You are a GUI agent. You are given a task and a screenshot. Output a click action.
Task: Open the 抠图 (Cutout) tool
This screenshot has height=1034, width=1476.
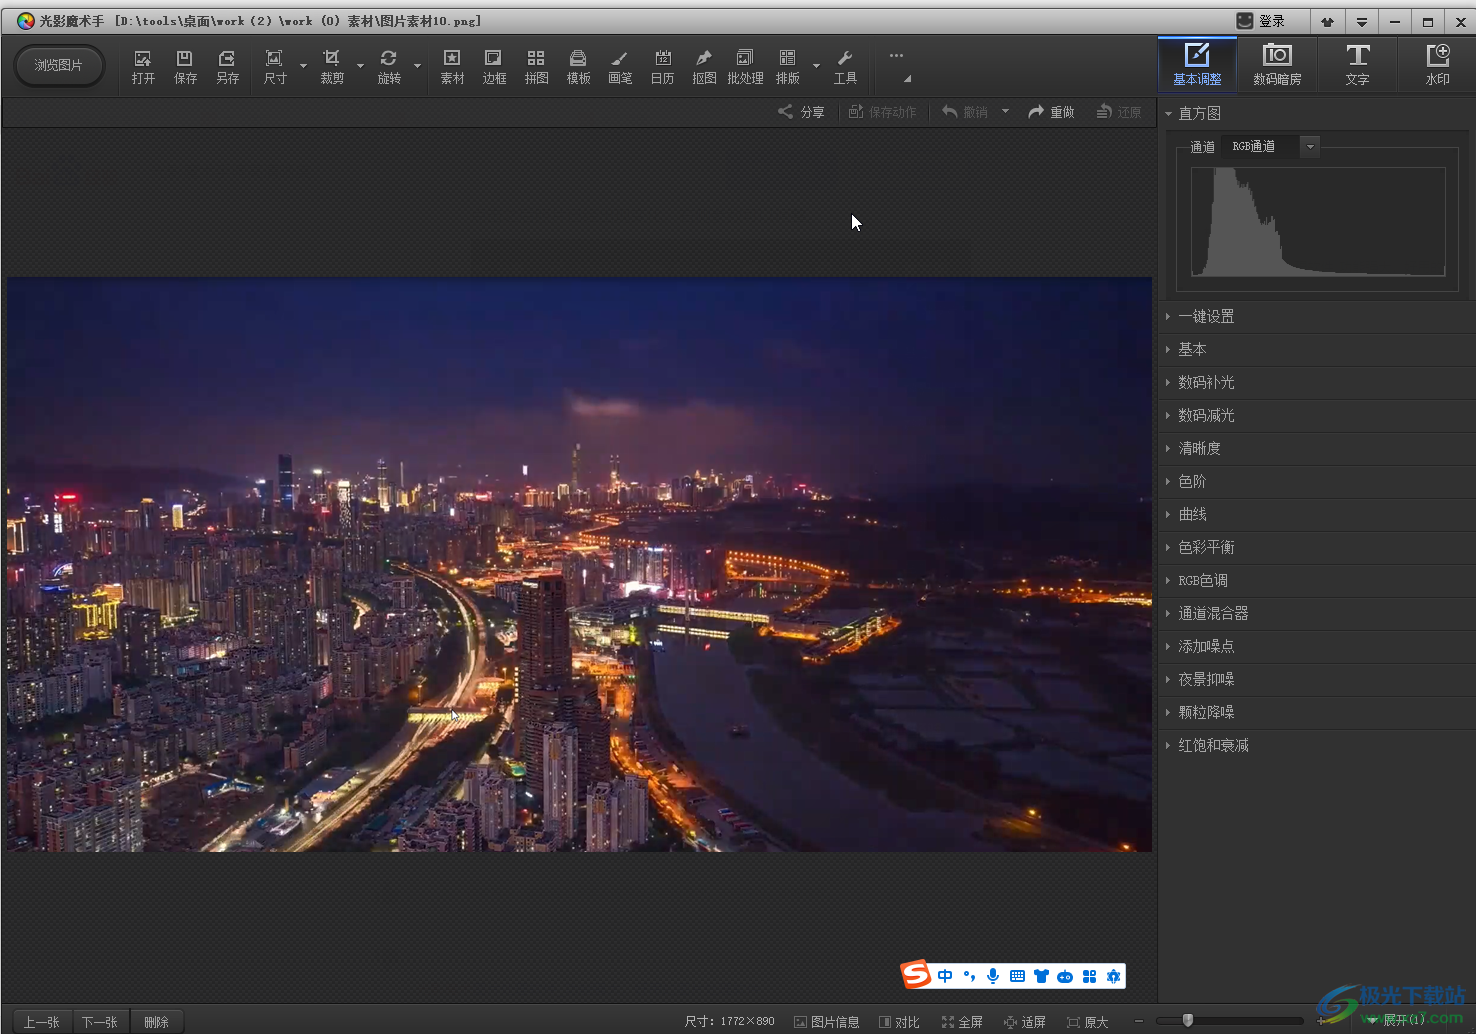(x=704, y=66)
